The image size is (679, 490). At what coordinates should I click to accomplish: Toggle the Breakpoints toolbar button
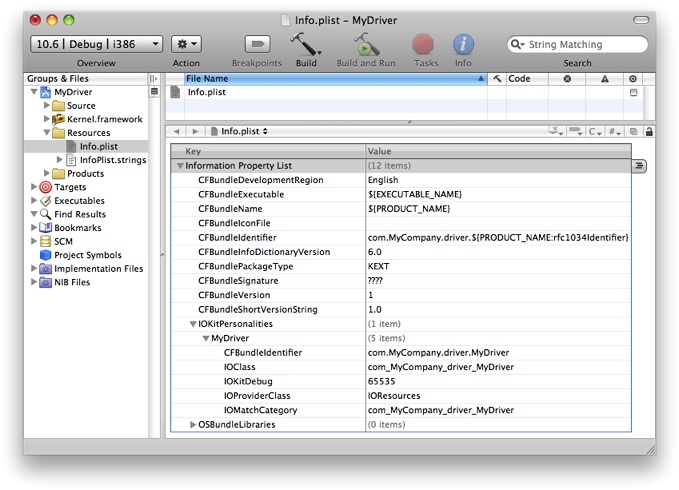(x=258, y=44)
